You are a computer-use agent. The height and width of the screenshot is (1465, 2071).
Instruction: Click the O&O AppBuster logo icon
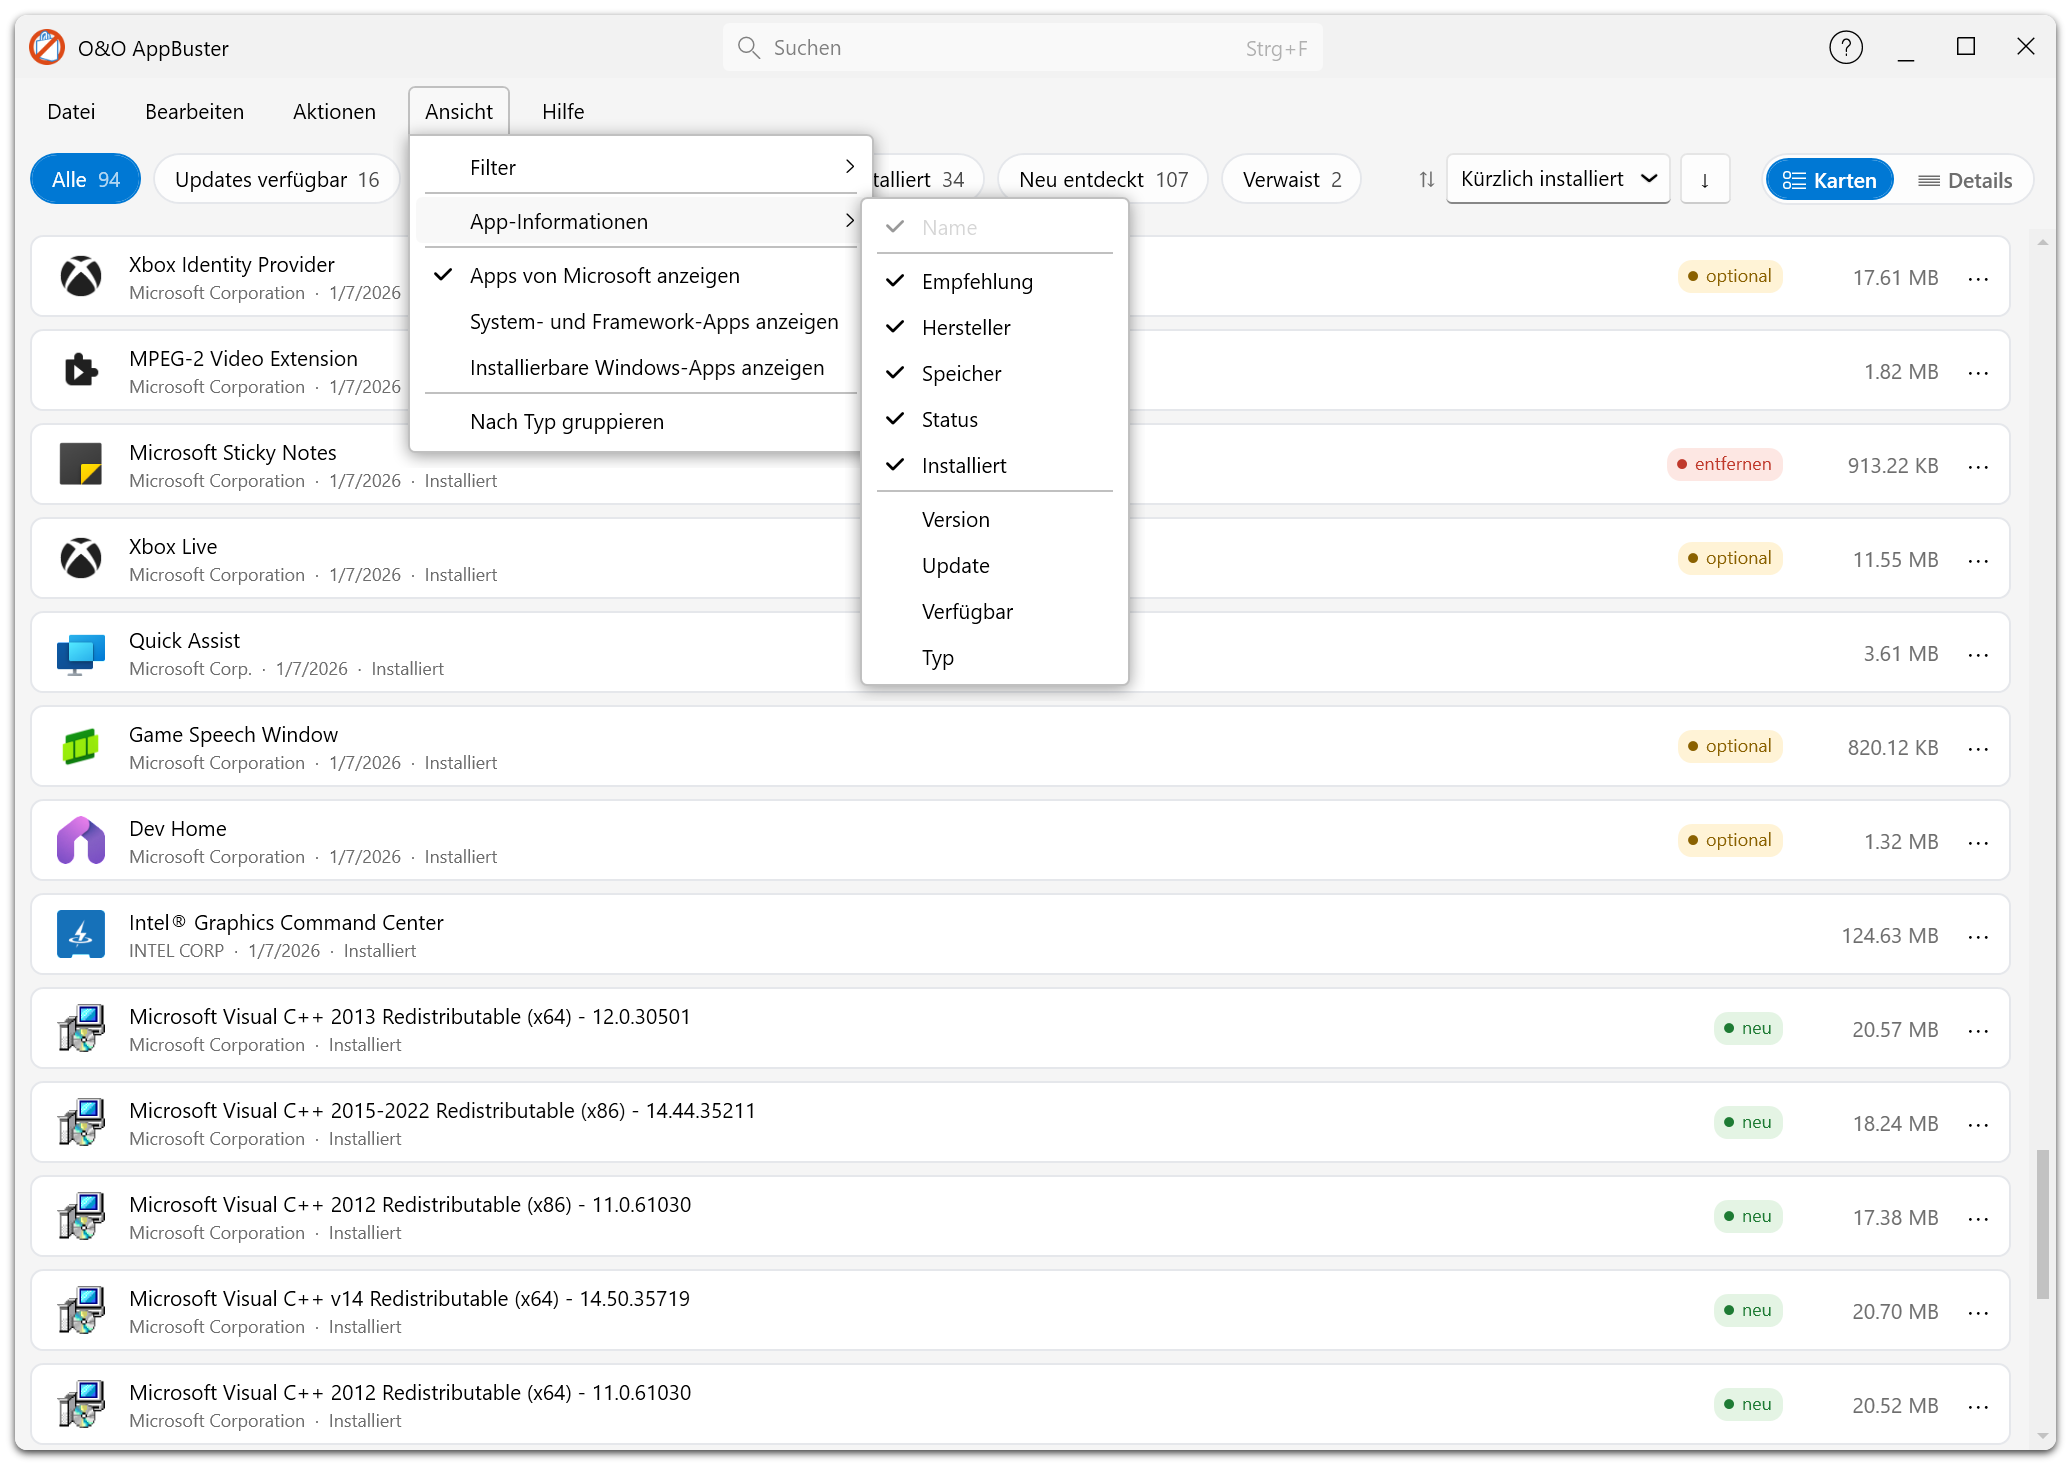[47, 47]
